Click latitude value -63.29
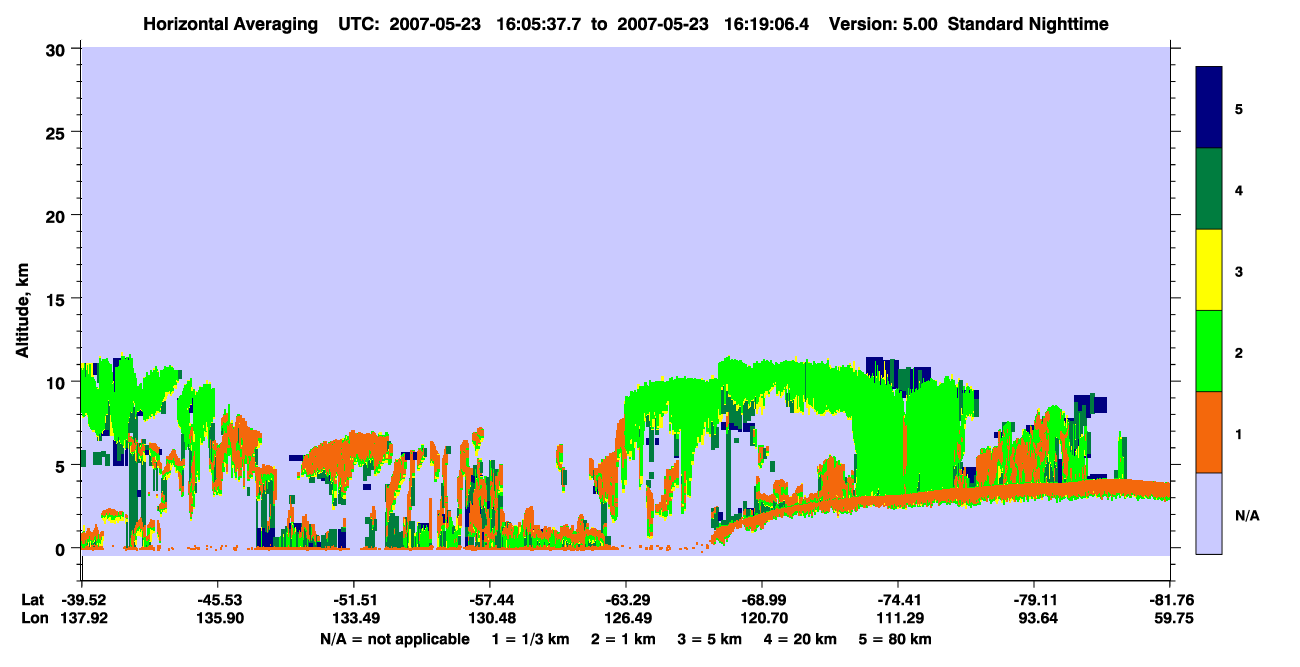1300x667 pixels. tap(625, 600)
